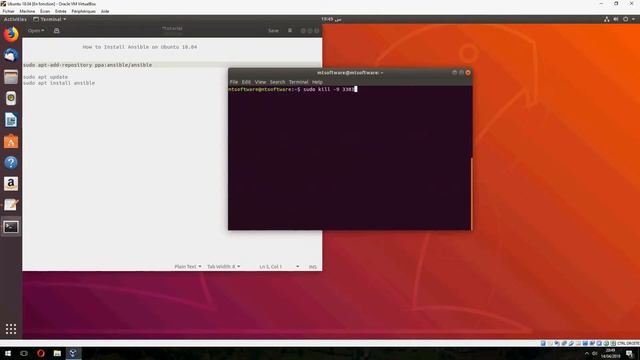Open Fichier menu in VirtualBox
Screen dimensions: 640x360
9,11
